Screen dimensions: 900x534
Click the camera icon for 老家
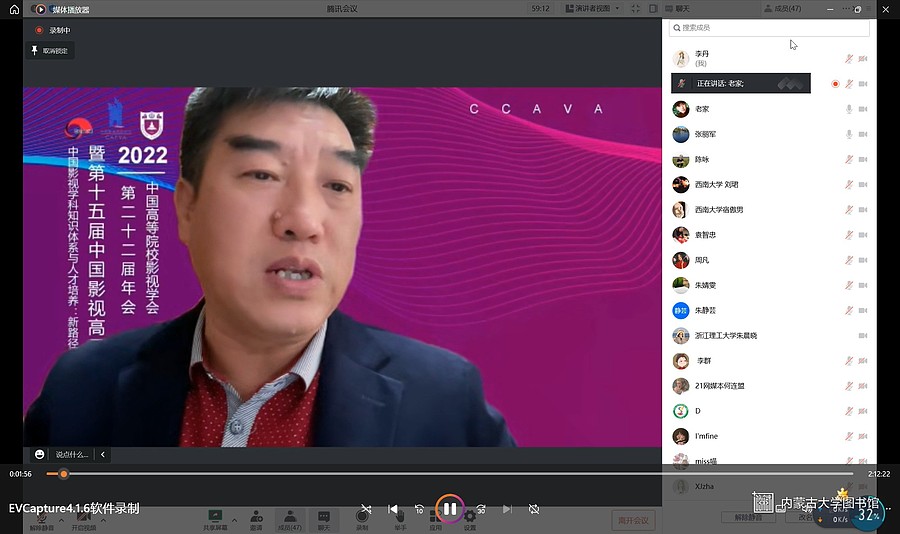863,109
